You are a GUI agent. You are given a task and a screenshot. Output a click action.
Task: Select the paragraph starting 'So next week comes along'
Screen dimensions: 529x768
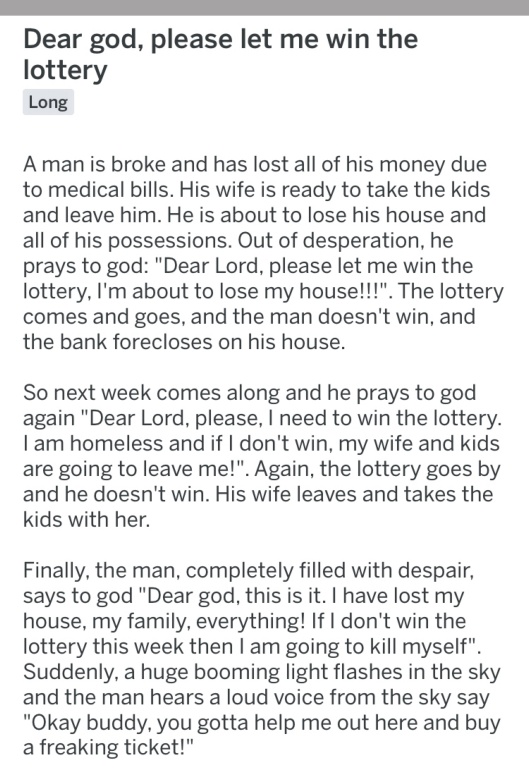coord(262,456)
